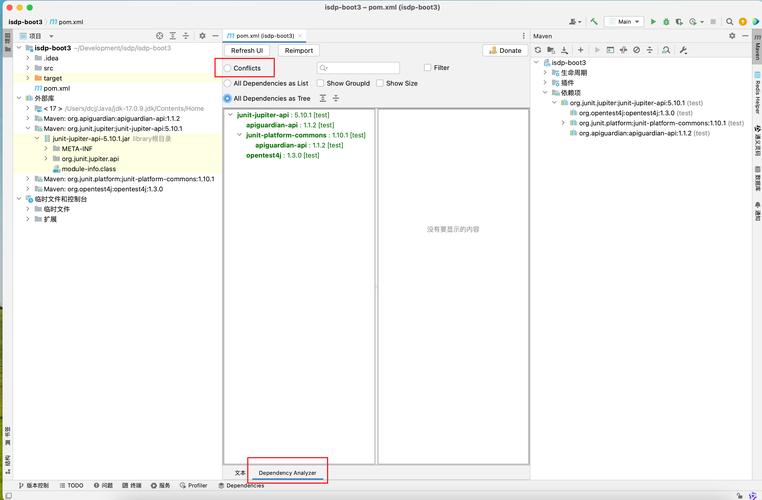Image resolution: width=762 pixels, height=500 pixels.
Task: Start debugging with the Debug bug icon
Action: pos(666,21)
